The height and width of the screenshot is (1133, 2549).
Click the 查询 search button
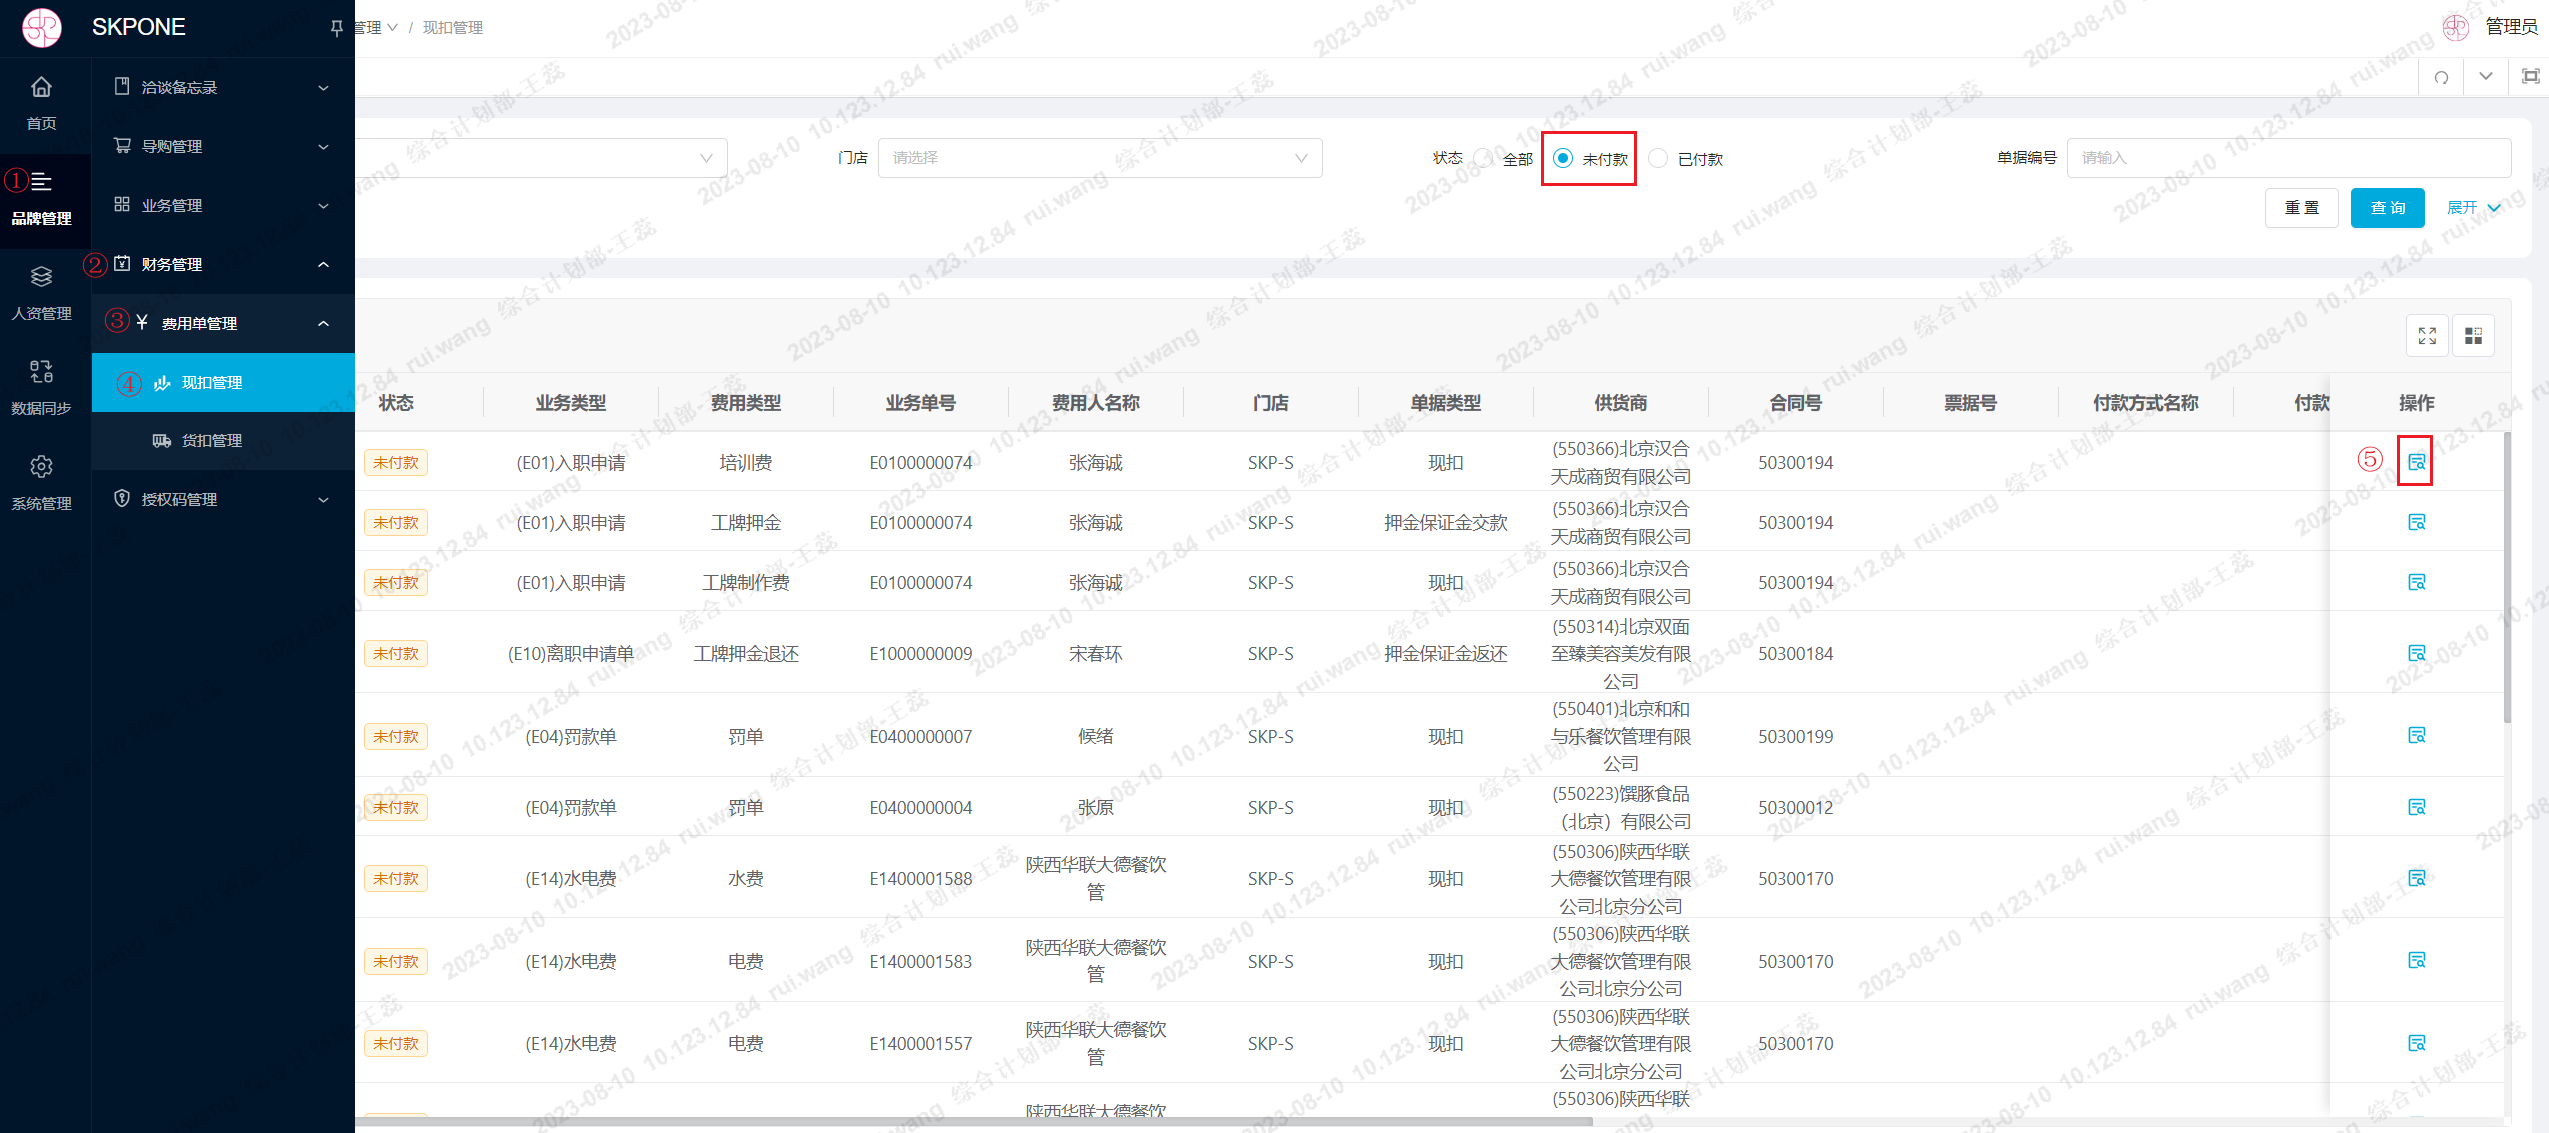pyautogui.click(x=2387, y=208)
